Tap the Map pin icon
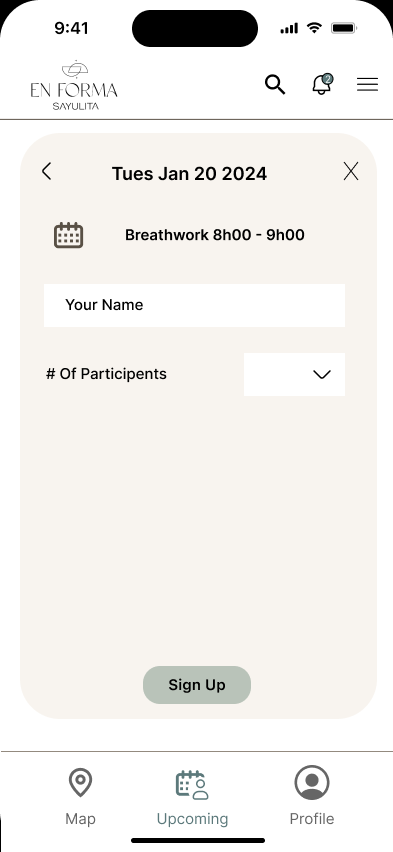This screenshot has height=852, width=393. point(80,782)
